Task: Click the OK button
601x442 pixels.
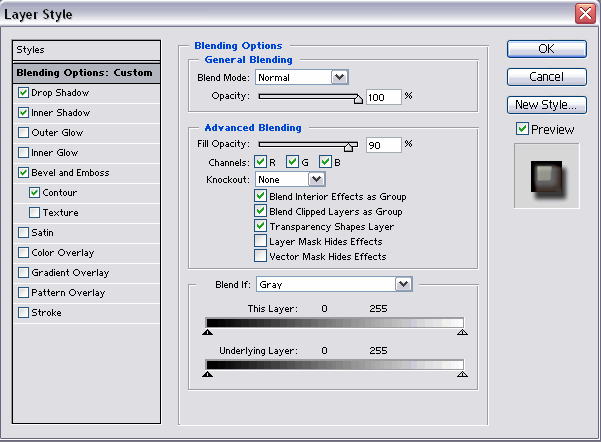Action: coord(547,49)
